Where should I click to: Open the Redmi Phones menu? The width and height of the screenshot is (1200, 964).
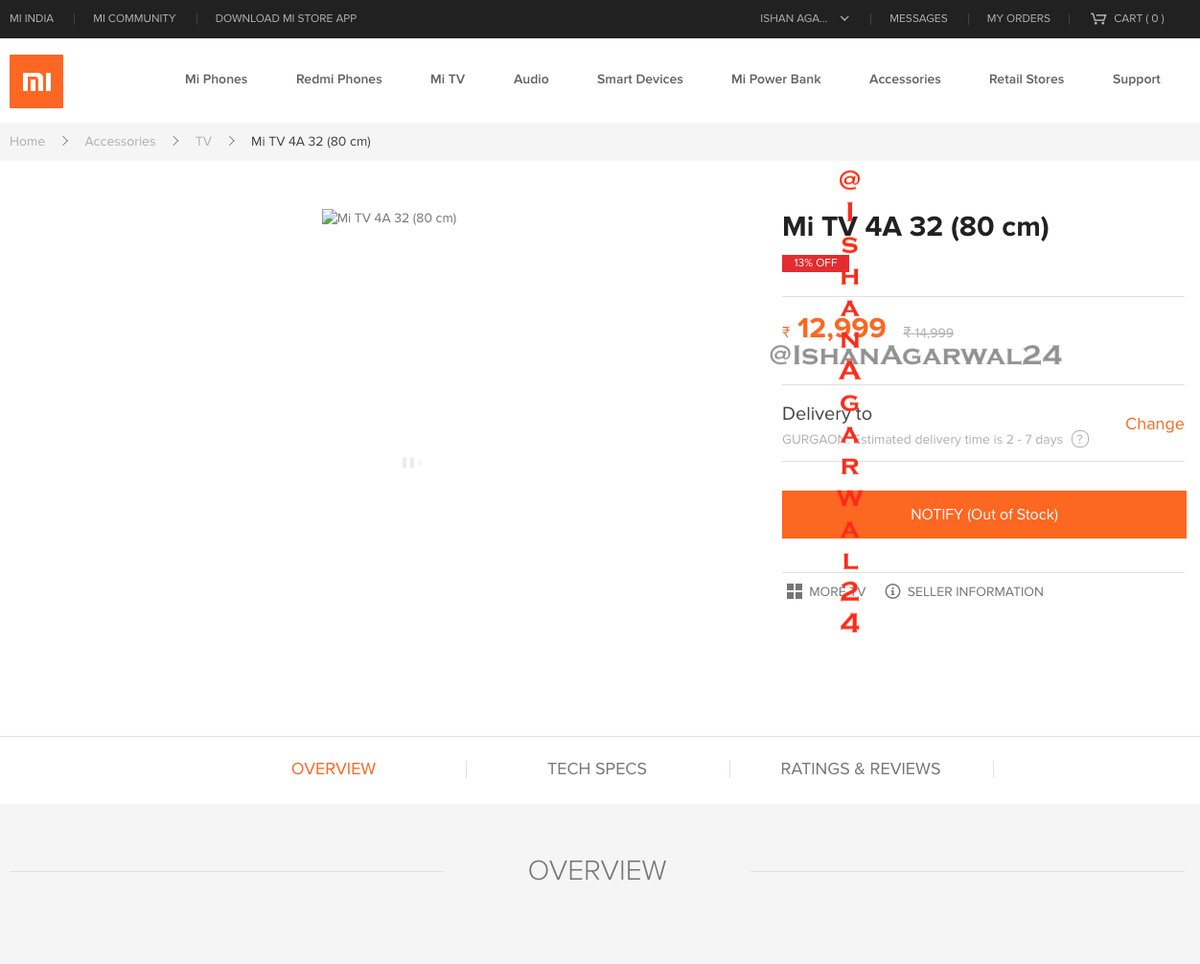coord(339,79)
